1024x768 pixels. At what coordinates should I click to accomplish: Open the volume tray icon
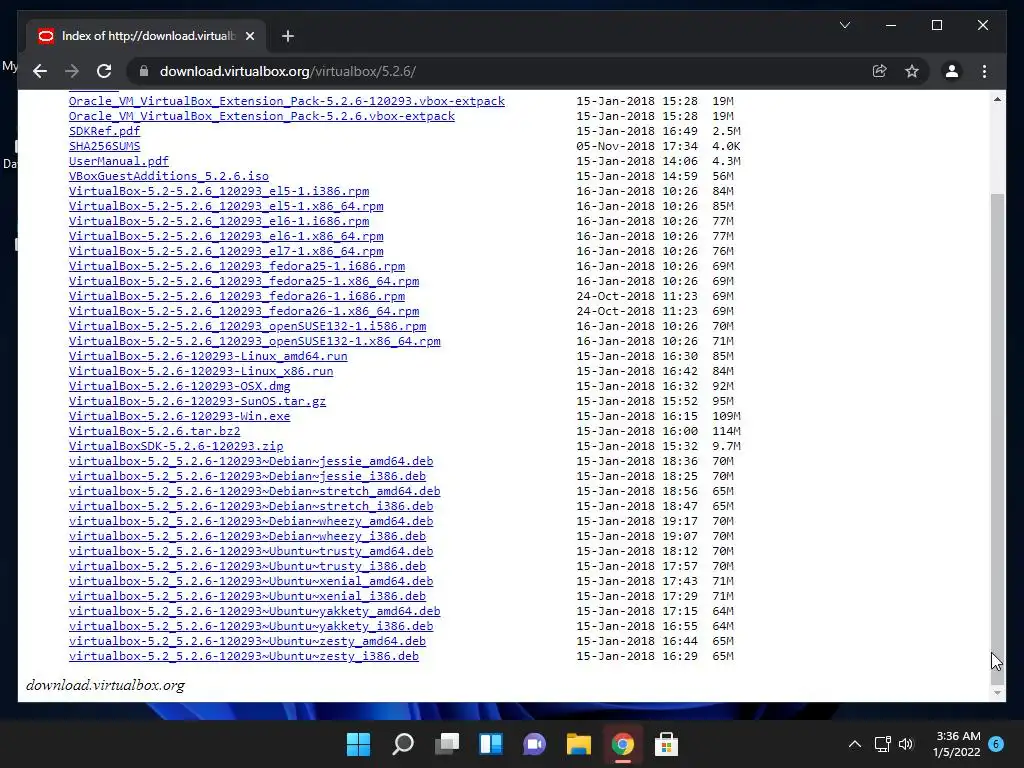[x=906, y=744]
